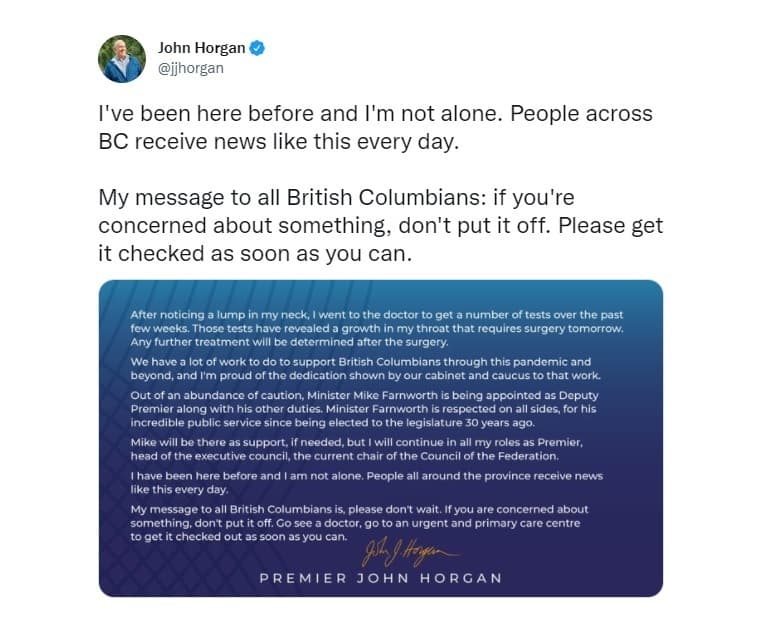Click the tweet paragraph "My message to all British Columbians"
This screenshot has height=631, width=767.
[381, 225]
